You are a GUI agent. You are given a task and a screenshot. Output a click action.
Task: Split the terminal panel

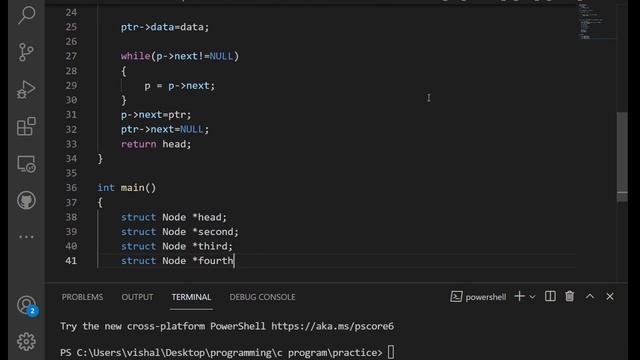tap(550, 296)
